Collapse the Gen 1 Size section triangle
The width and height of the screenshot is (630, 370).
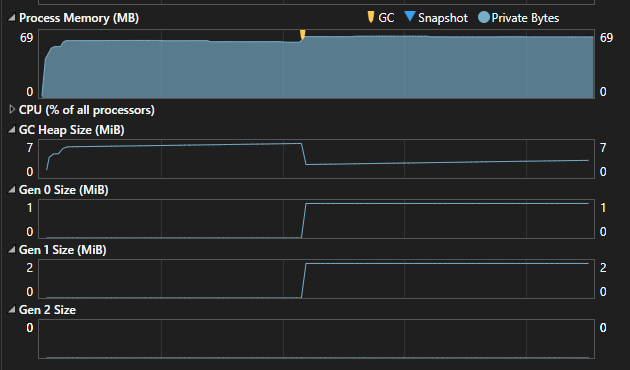click(12, 249)
